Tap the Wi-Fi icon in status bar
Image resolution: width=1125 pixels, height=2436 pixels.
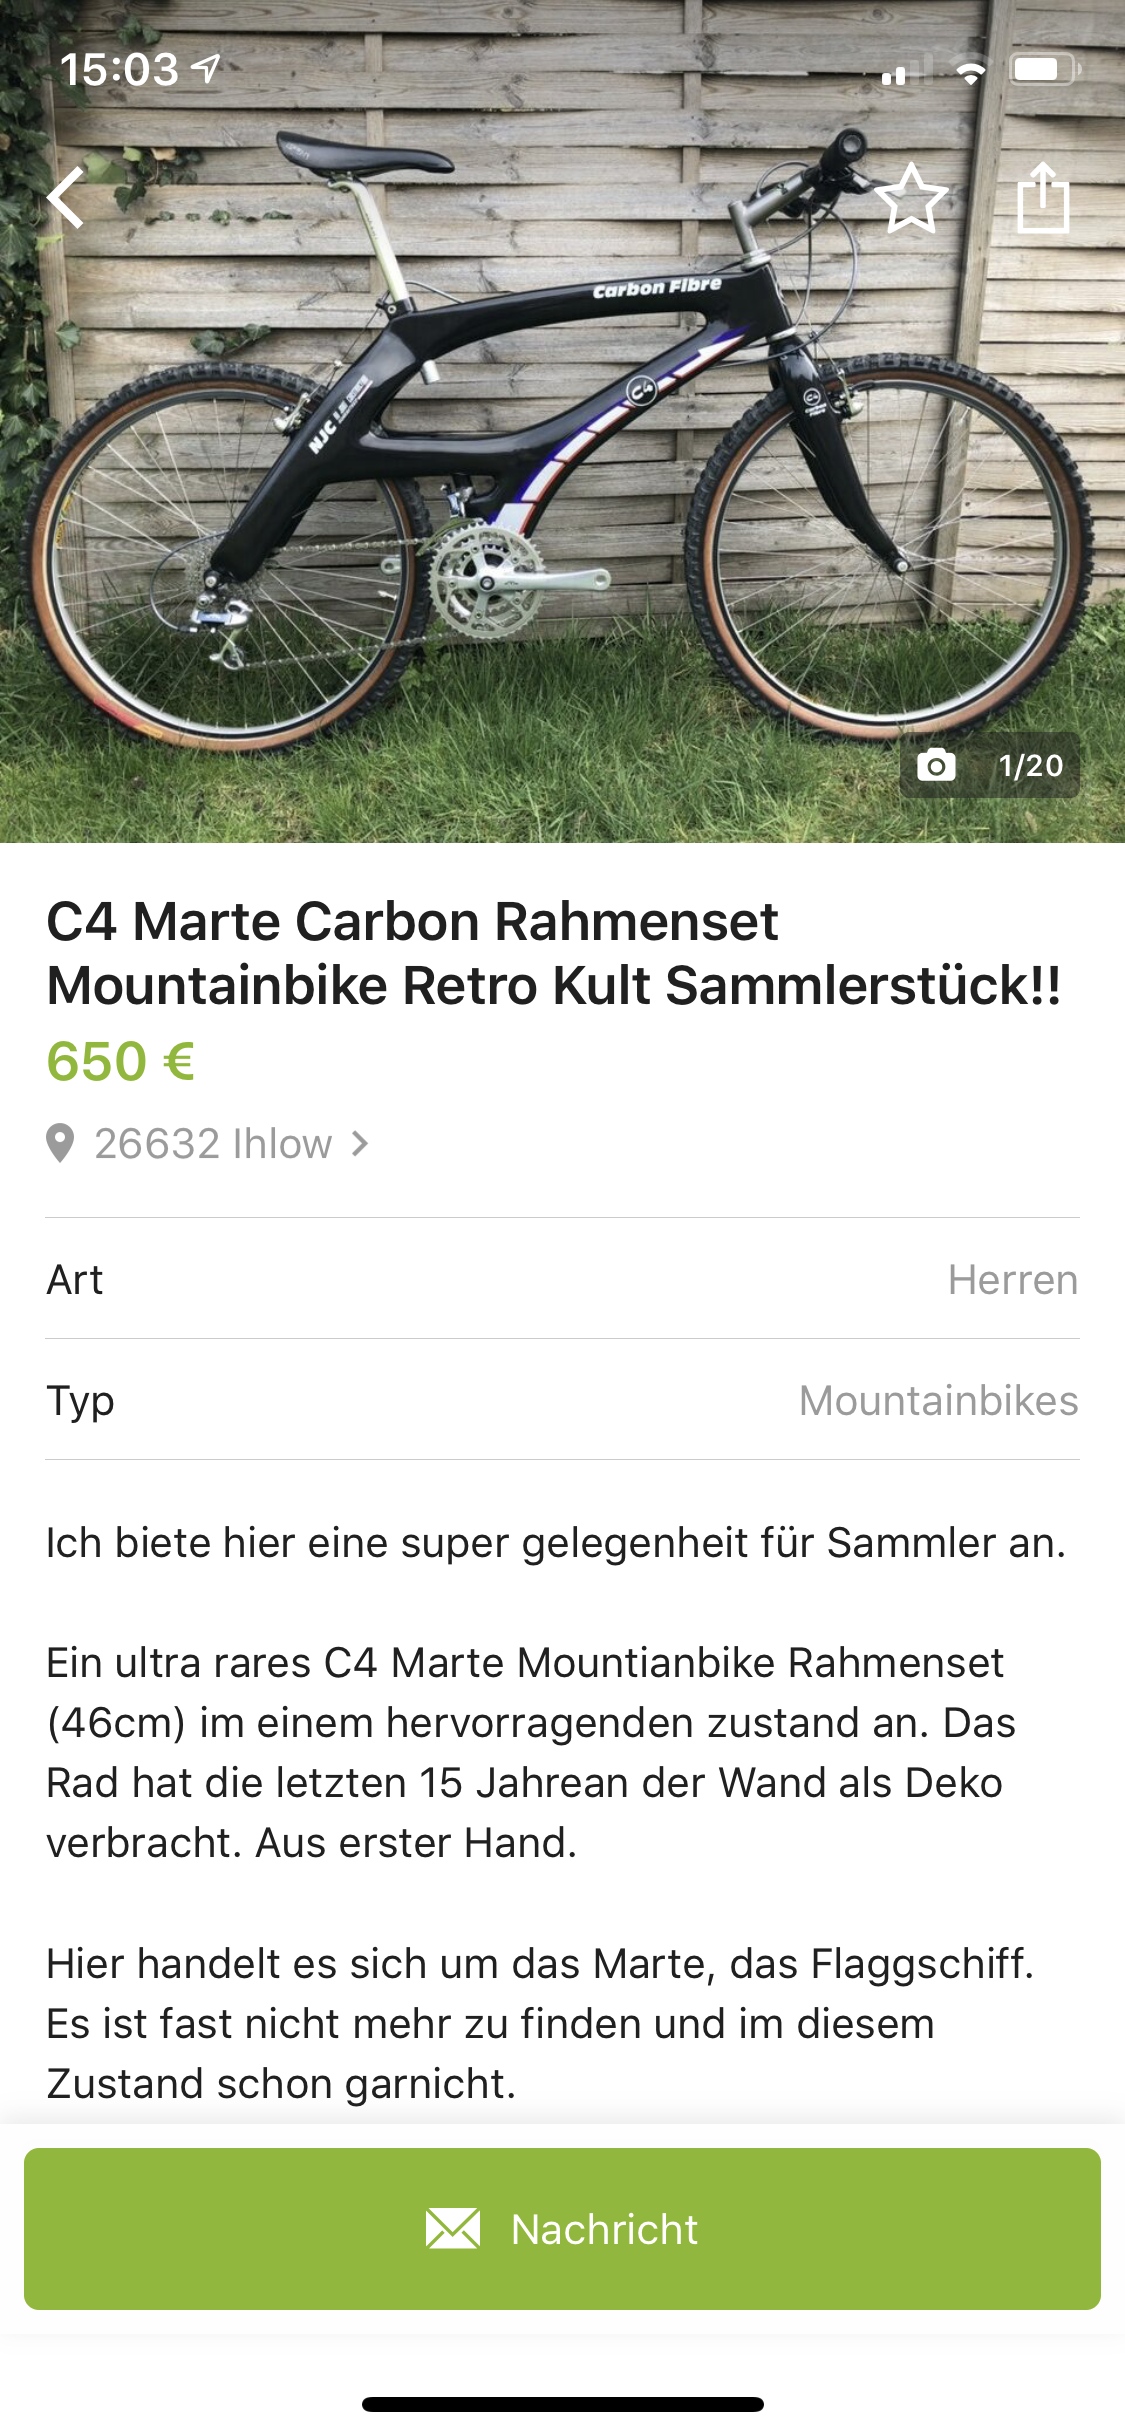(969, 70)
